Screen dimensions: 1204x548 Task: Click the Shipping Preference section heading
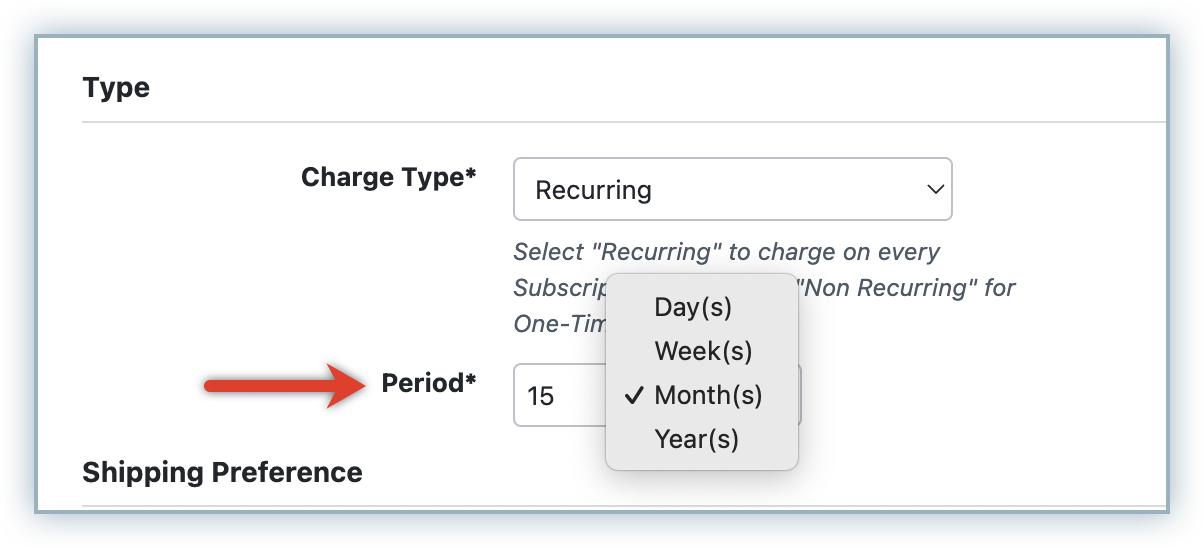pos(222,472)
